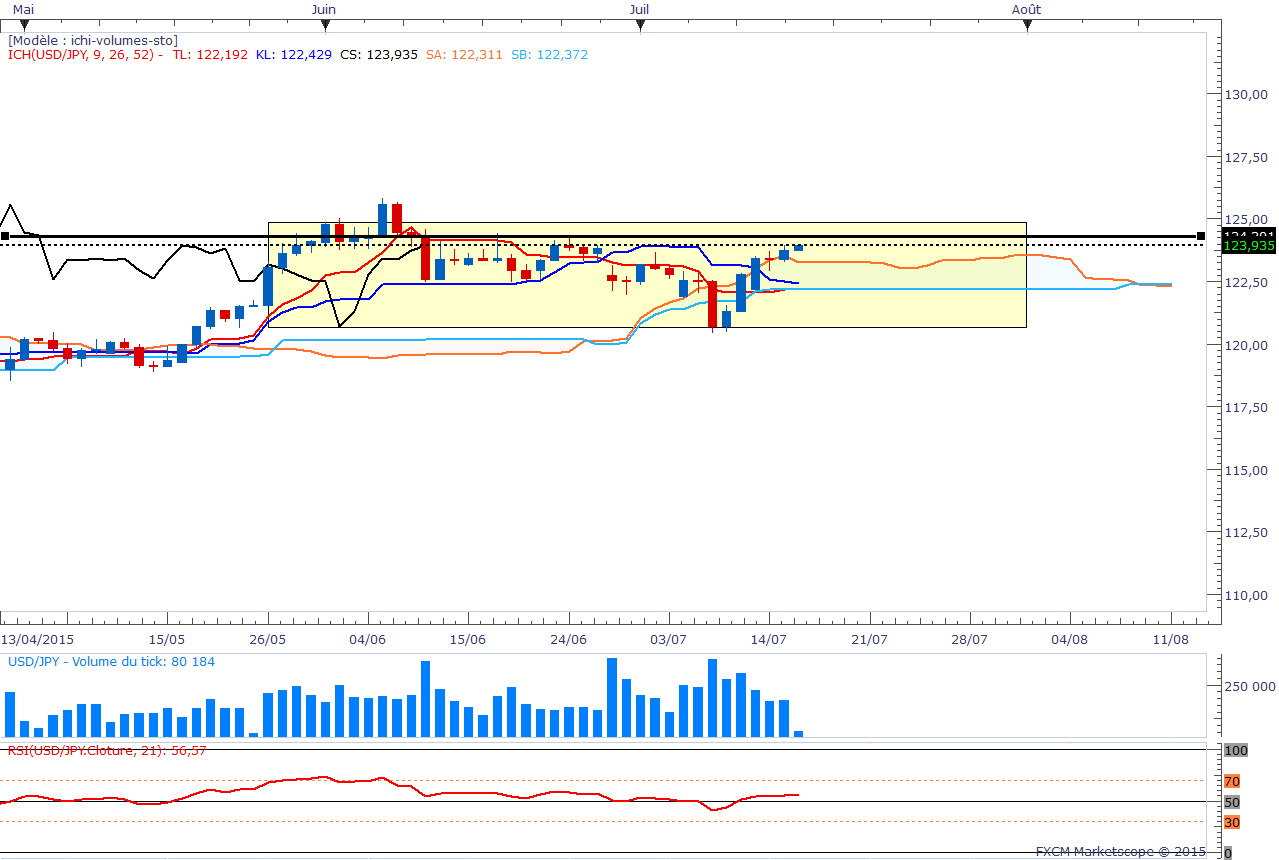Click the 130,00 price axis label

[1246, 95]
